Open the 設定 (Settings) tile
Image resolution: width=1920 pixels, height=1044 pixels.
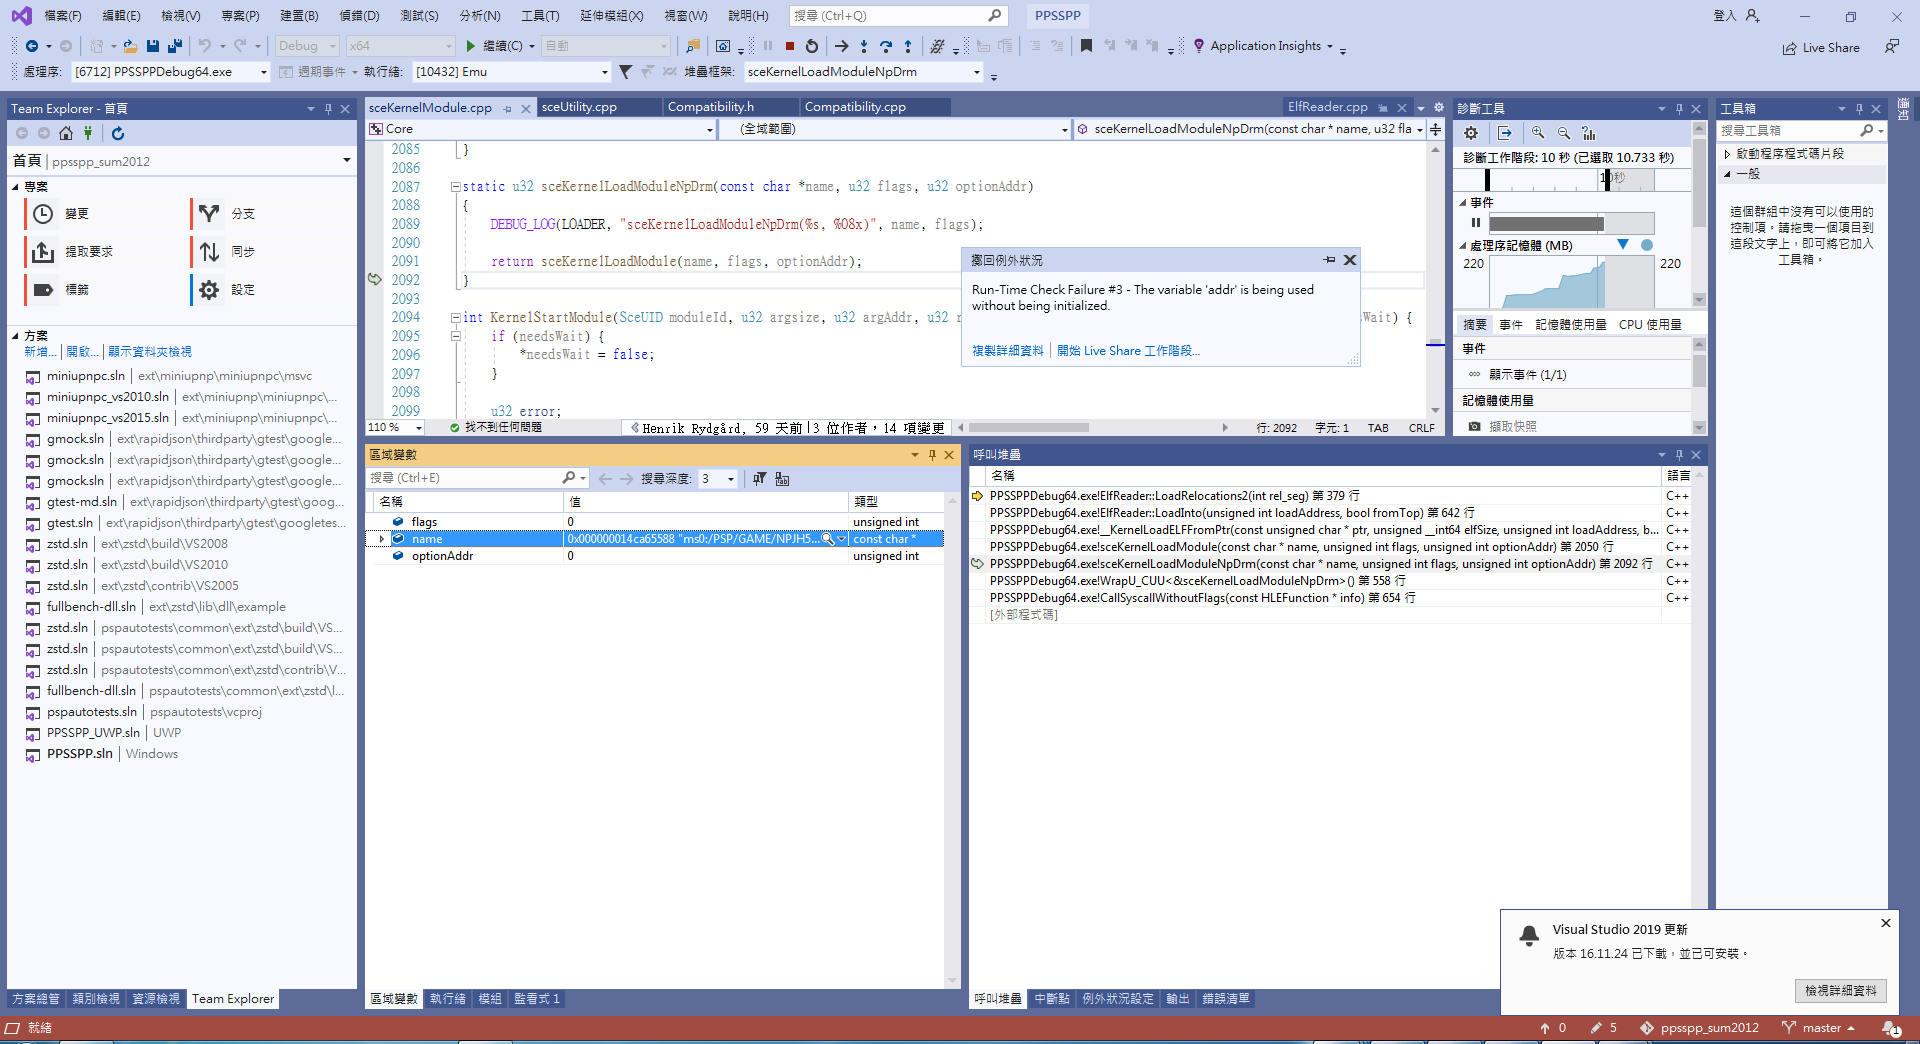point(270,290)
